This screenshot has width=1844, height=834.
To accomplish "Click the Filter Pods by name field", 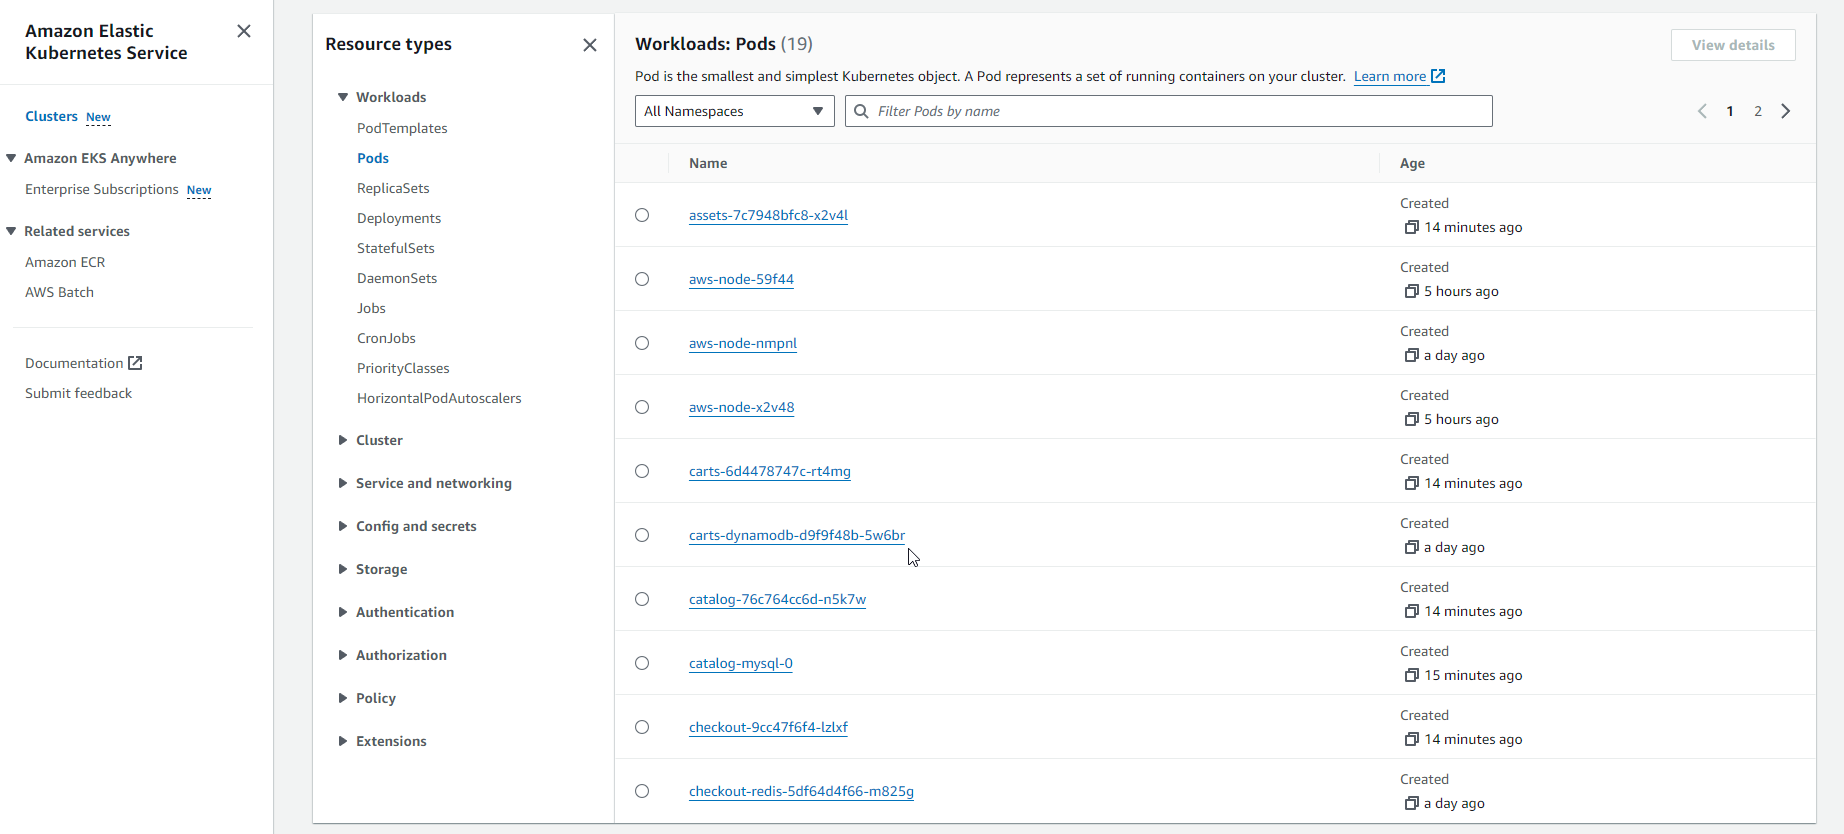I will pos(1169,111).
